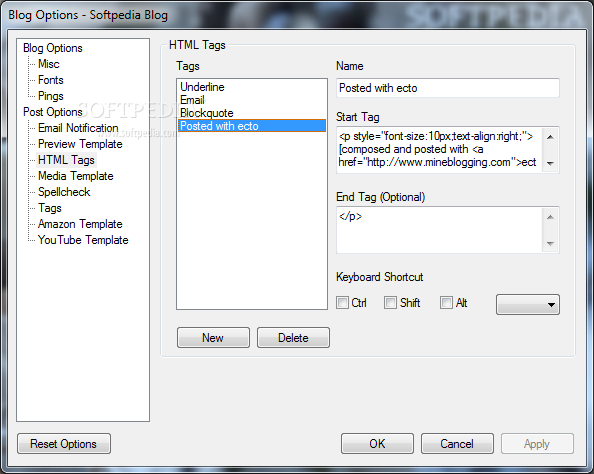594x474 pixels.
Task: Select the Blockquote tag in list
Action: click(x=252, y=113)
